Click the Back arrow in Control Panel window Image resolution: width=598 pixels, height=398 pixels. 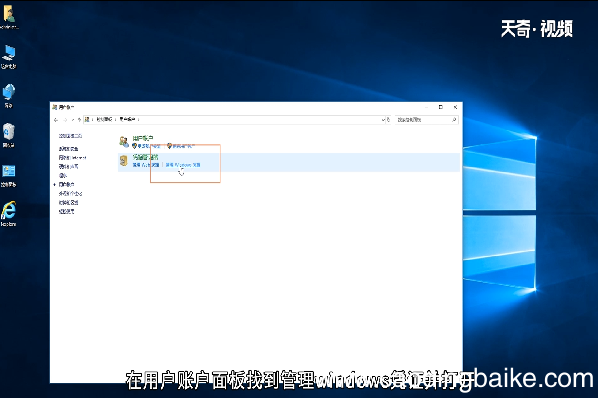[56, 120]
